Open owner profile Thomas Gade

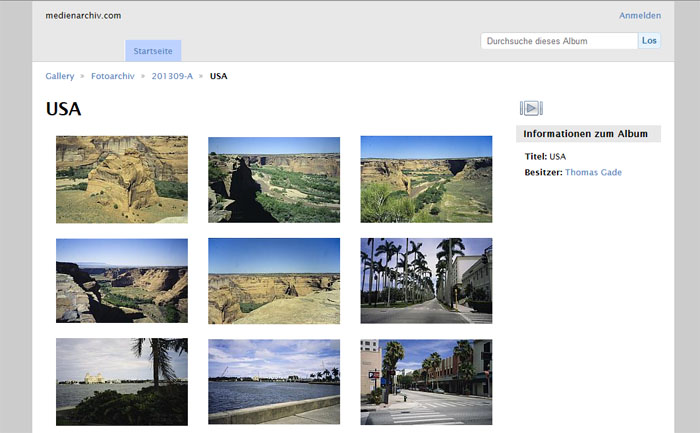[x=593, y=172]
